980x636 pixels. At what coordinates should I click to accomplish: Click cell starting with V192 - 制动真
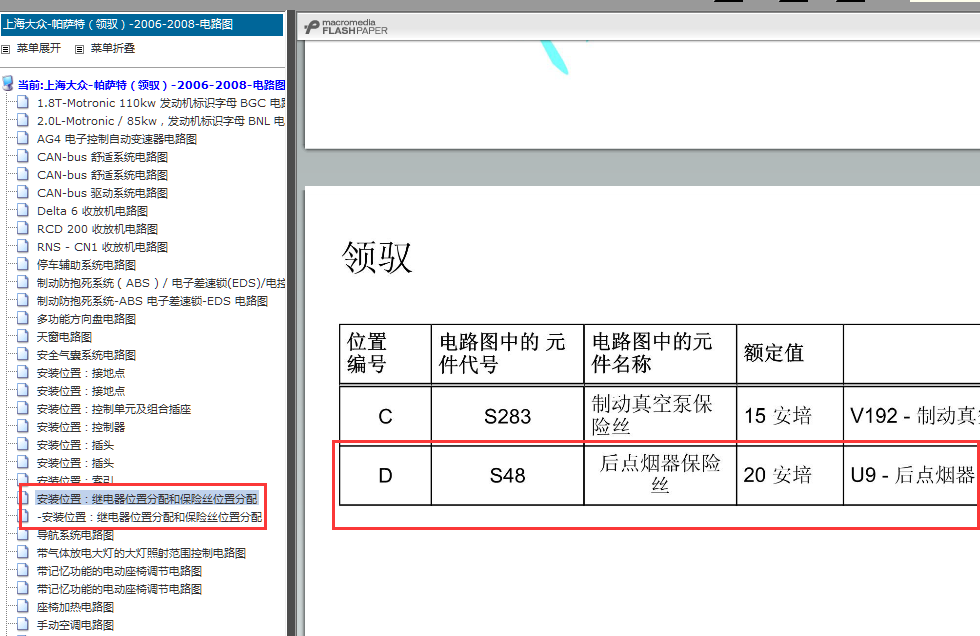click(912, 416)
